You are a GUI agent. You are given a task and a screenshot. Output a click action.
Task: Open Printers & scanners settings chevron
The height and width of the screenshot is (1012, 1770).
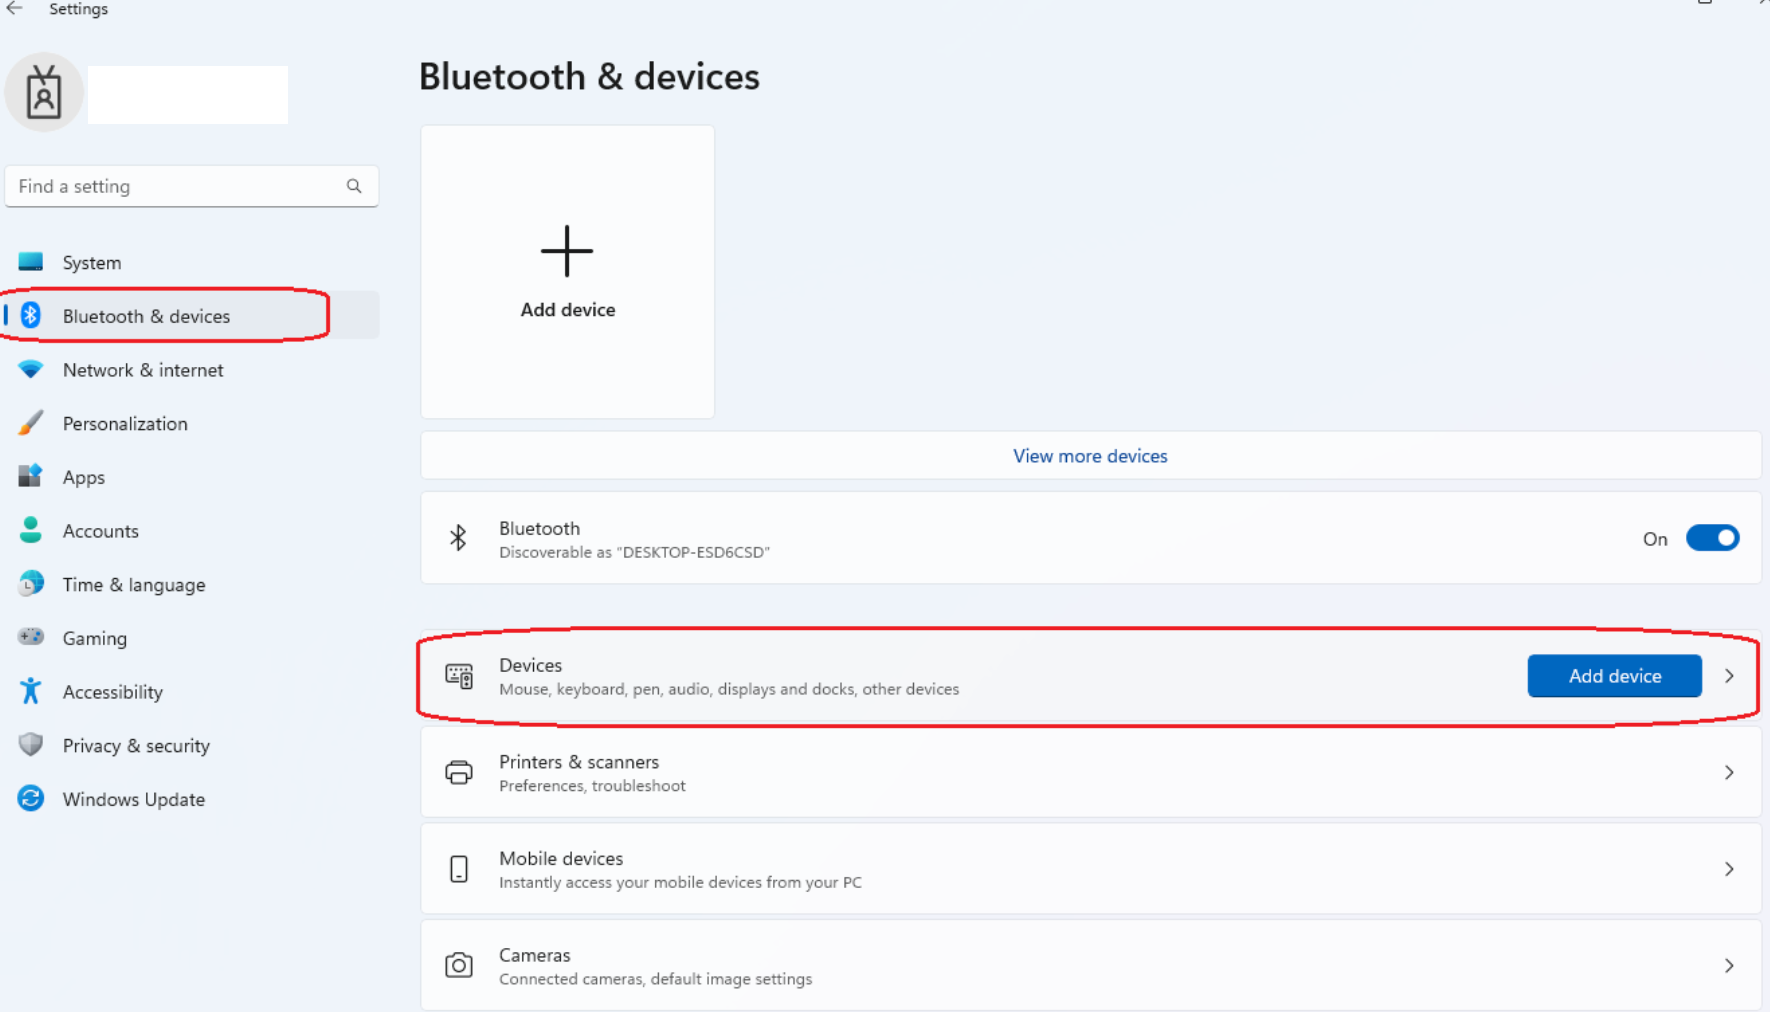click(1729, 772)
